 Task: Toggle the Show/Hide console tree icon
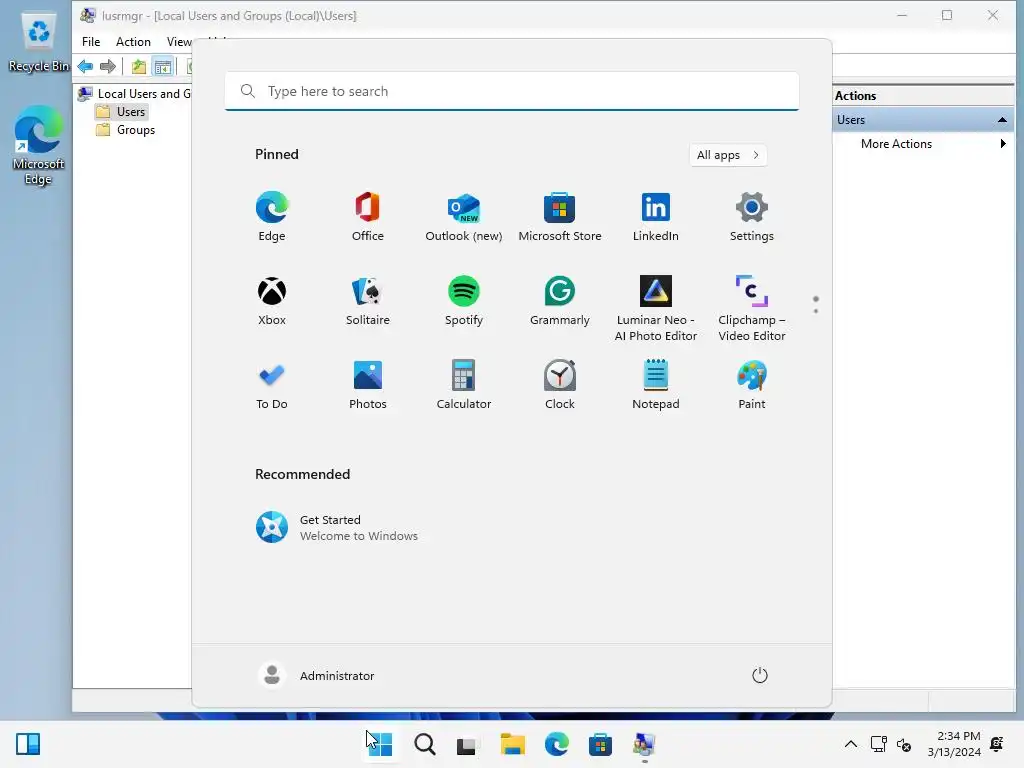(x=163, y=66)
